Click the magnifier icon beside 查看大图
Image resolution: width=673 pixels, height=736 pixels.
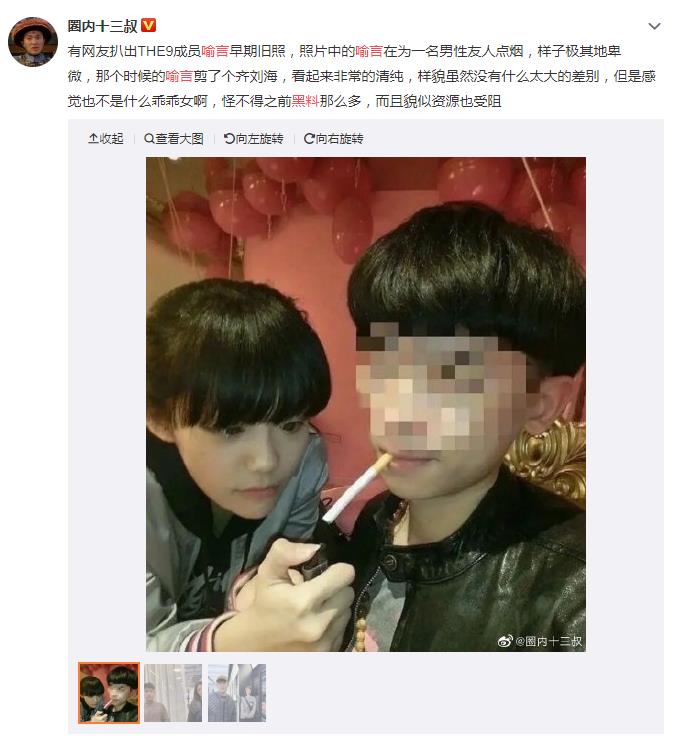pos(149,138)
